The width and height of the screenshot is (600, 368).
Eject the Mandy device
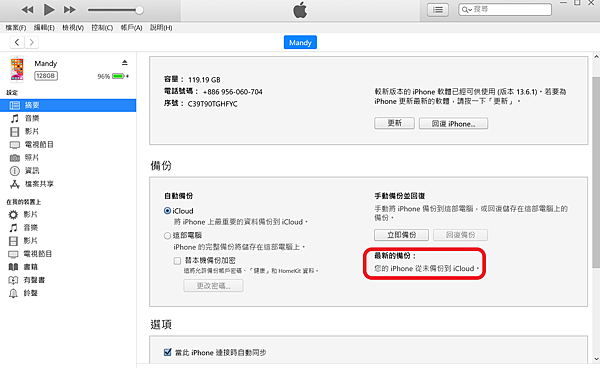125,62
